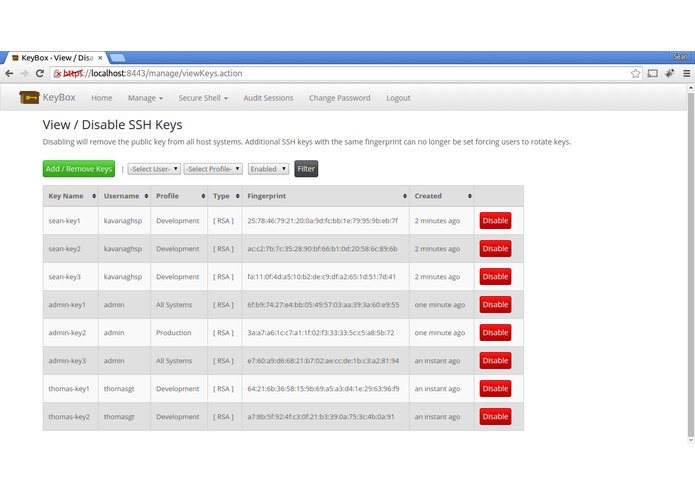The height and width of the screenshot is (494, 695).
Task: Disable the admin-key1 key
Action: (495, 304)
